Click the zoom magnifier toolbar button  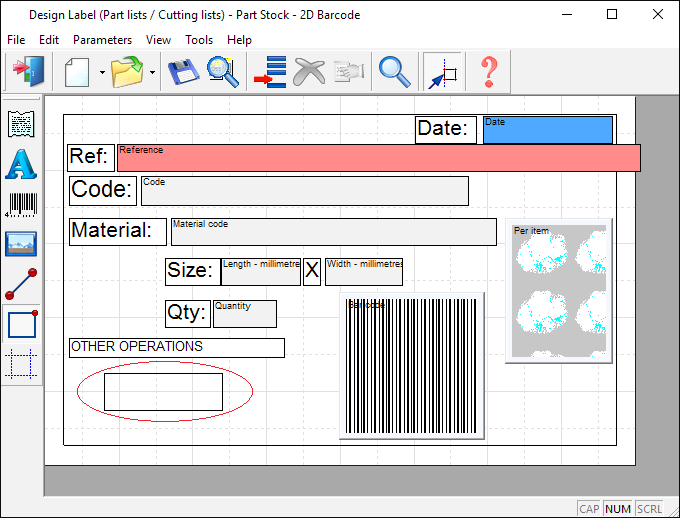click(x=394, y=72)
